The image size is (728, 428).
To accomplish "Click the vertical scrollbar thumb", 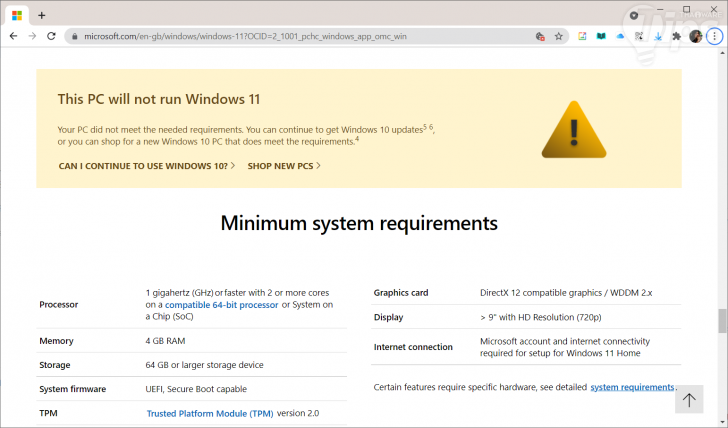I will (x=722, y=321).
